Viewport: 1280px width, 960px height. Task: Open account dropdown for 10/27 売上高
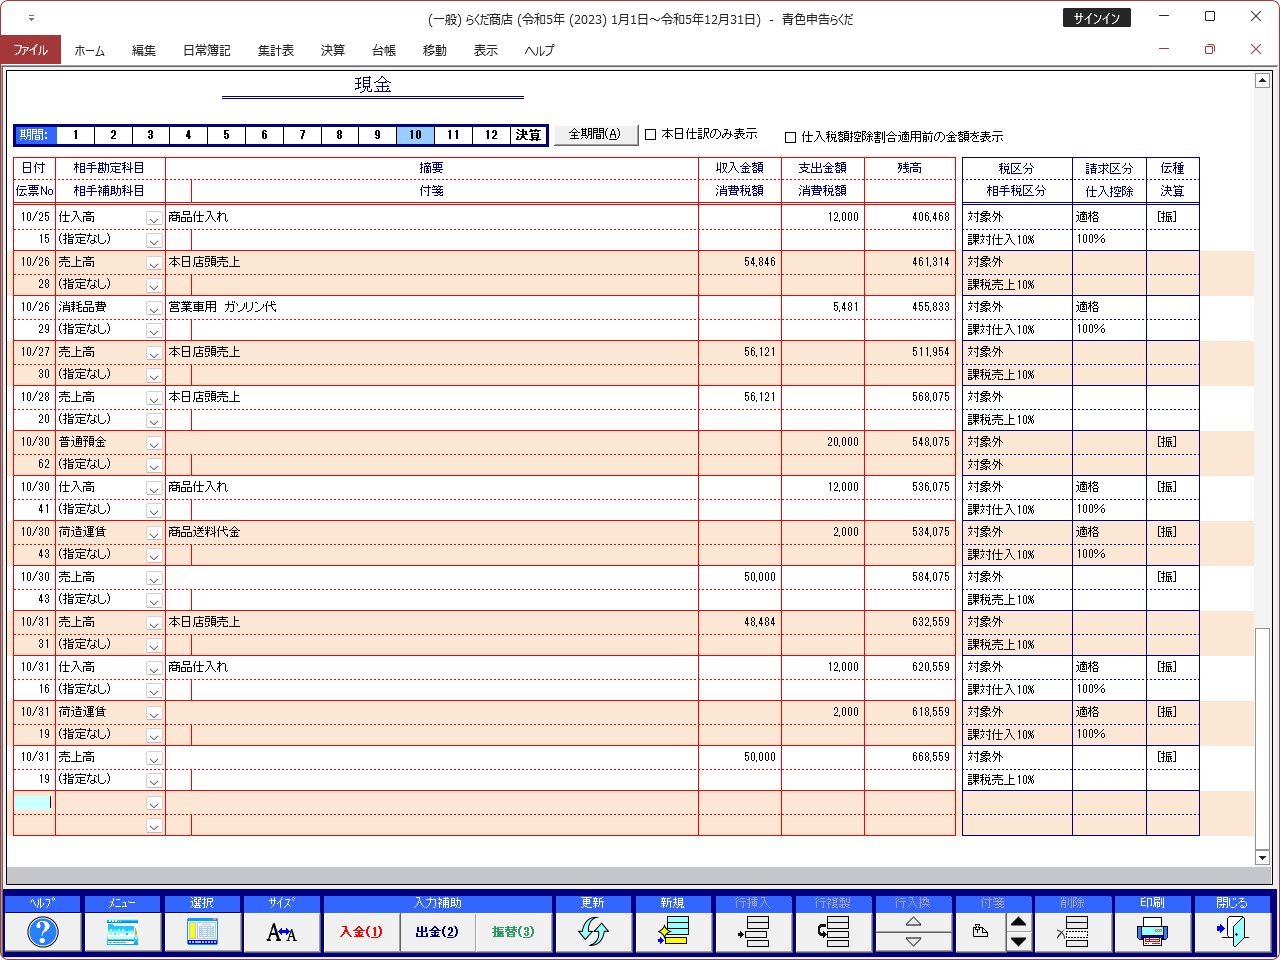[x=154, y=352]
